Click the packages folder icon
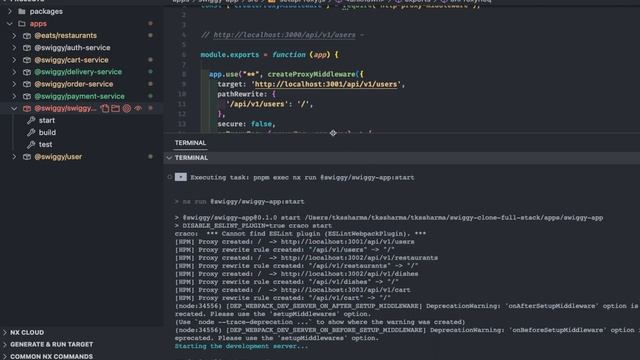Image resolution: width=640 pixels, height=360 pixels. [x=22, y=11]
